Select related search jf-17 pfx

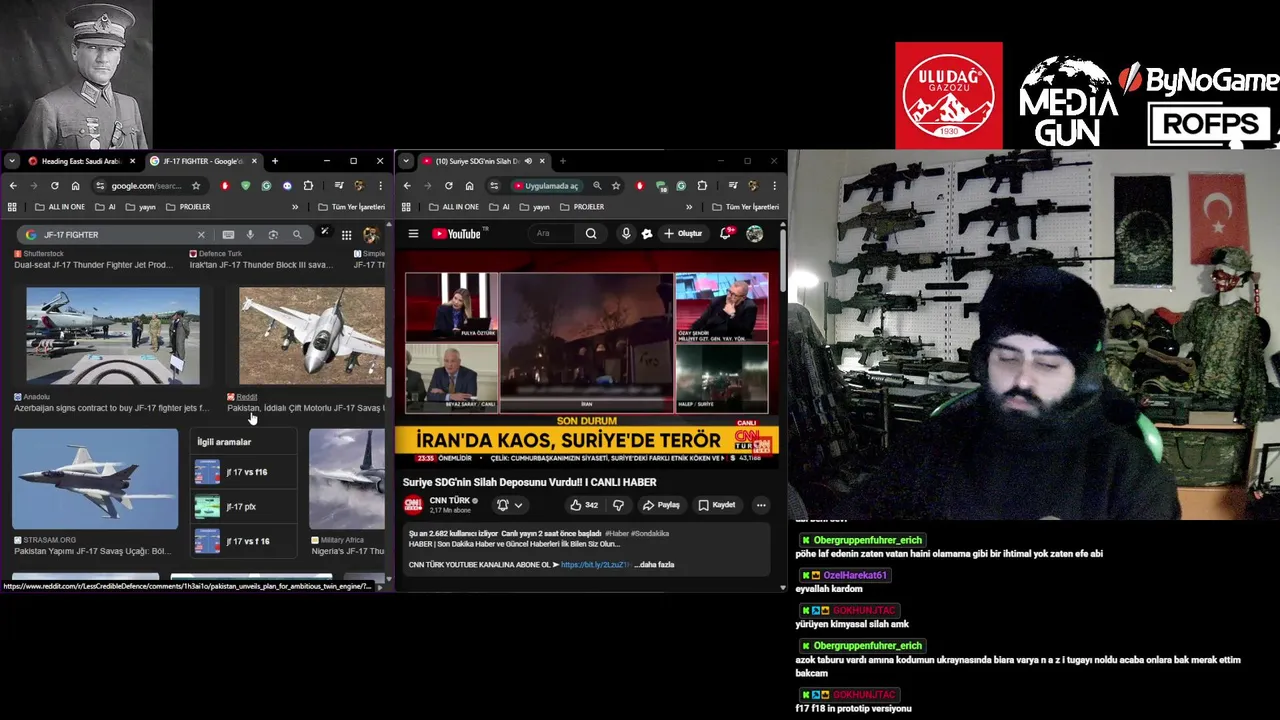coord(246,507)
